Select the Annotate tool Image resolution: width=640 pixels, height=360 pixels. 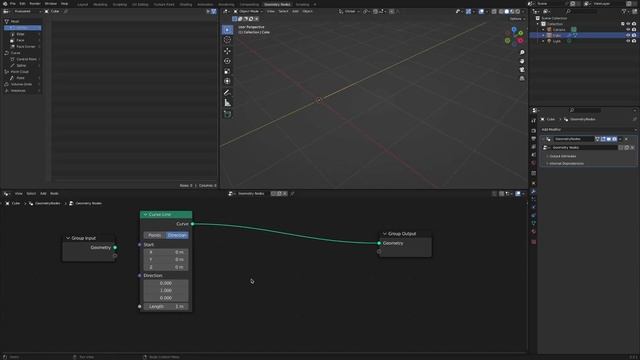[x=227, y=93]
